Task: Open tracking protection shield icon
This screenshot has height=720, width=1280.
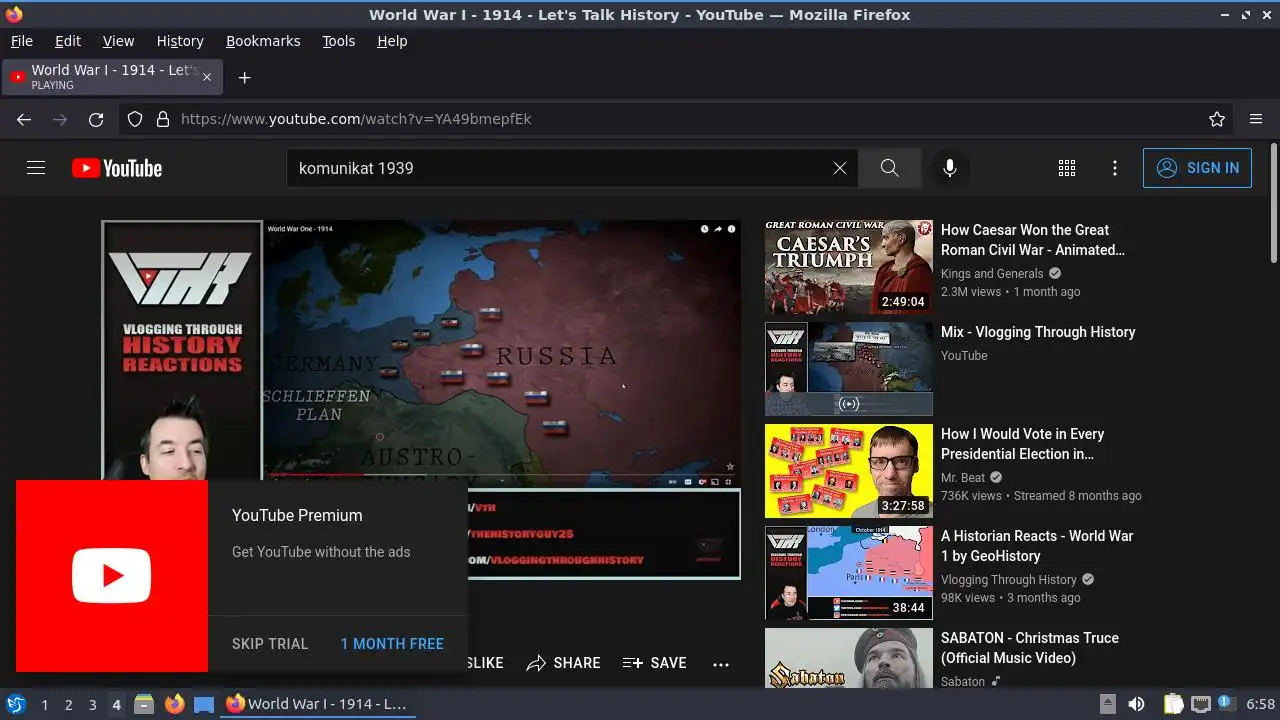Action: pos(135,119)
